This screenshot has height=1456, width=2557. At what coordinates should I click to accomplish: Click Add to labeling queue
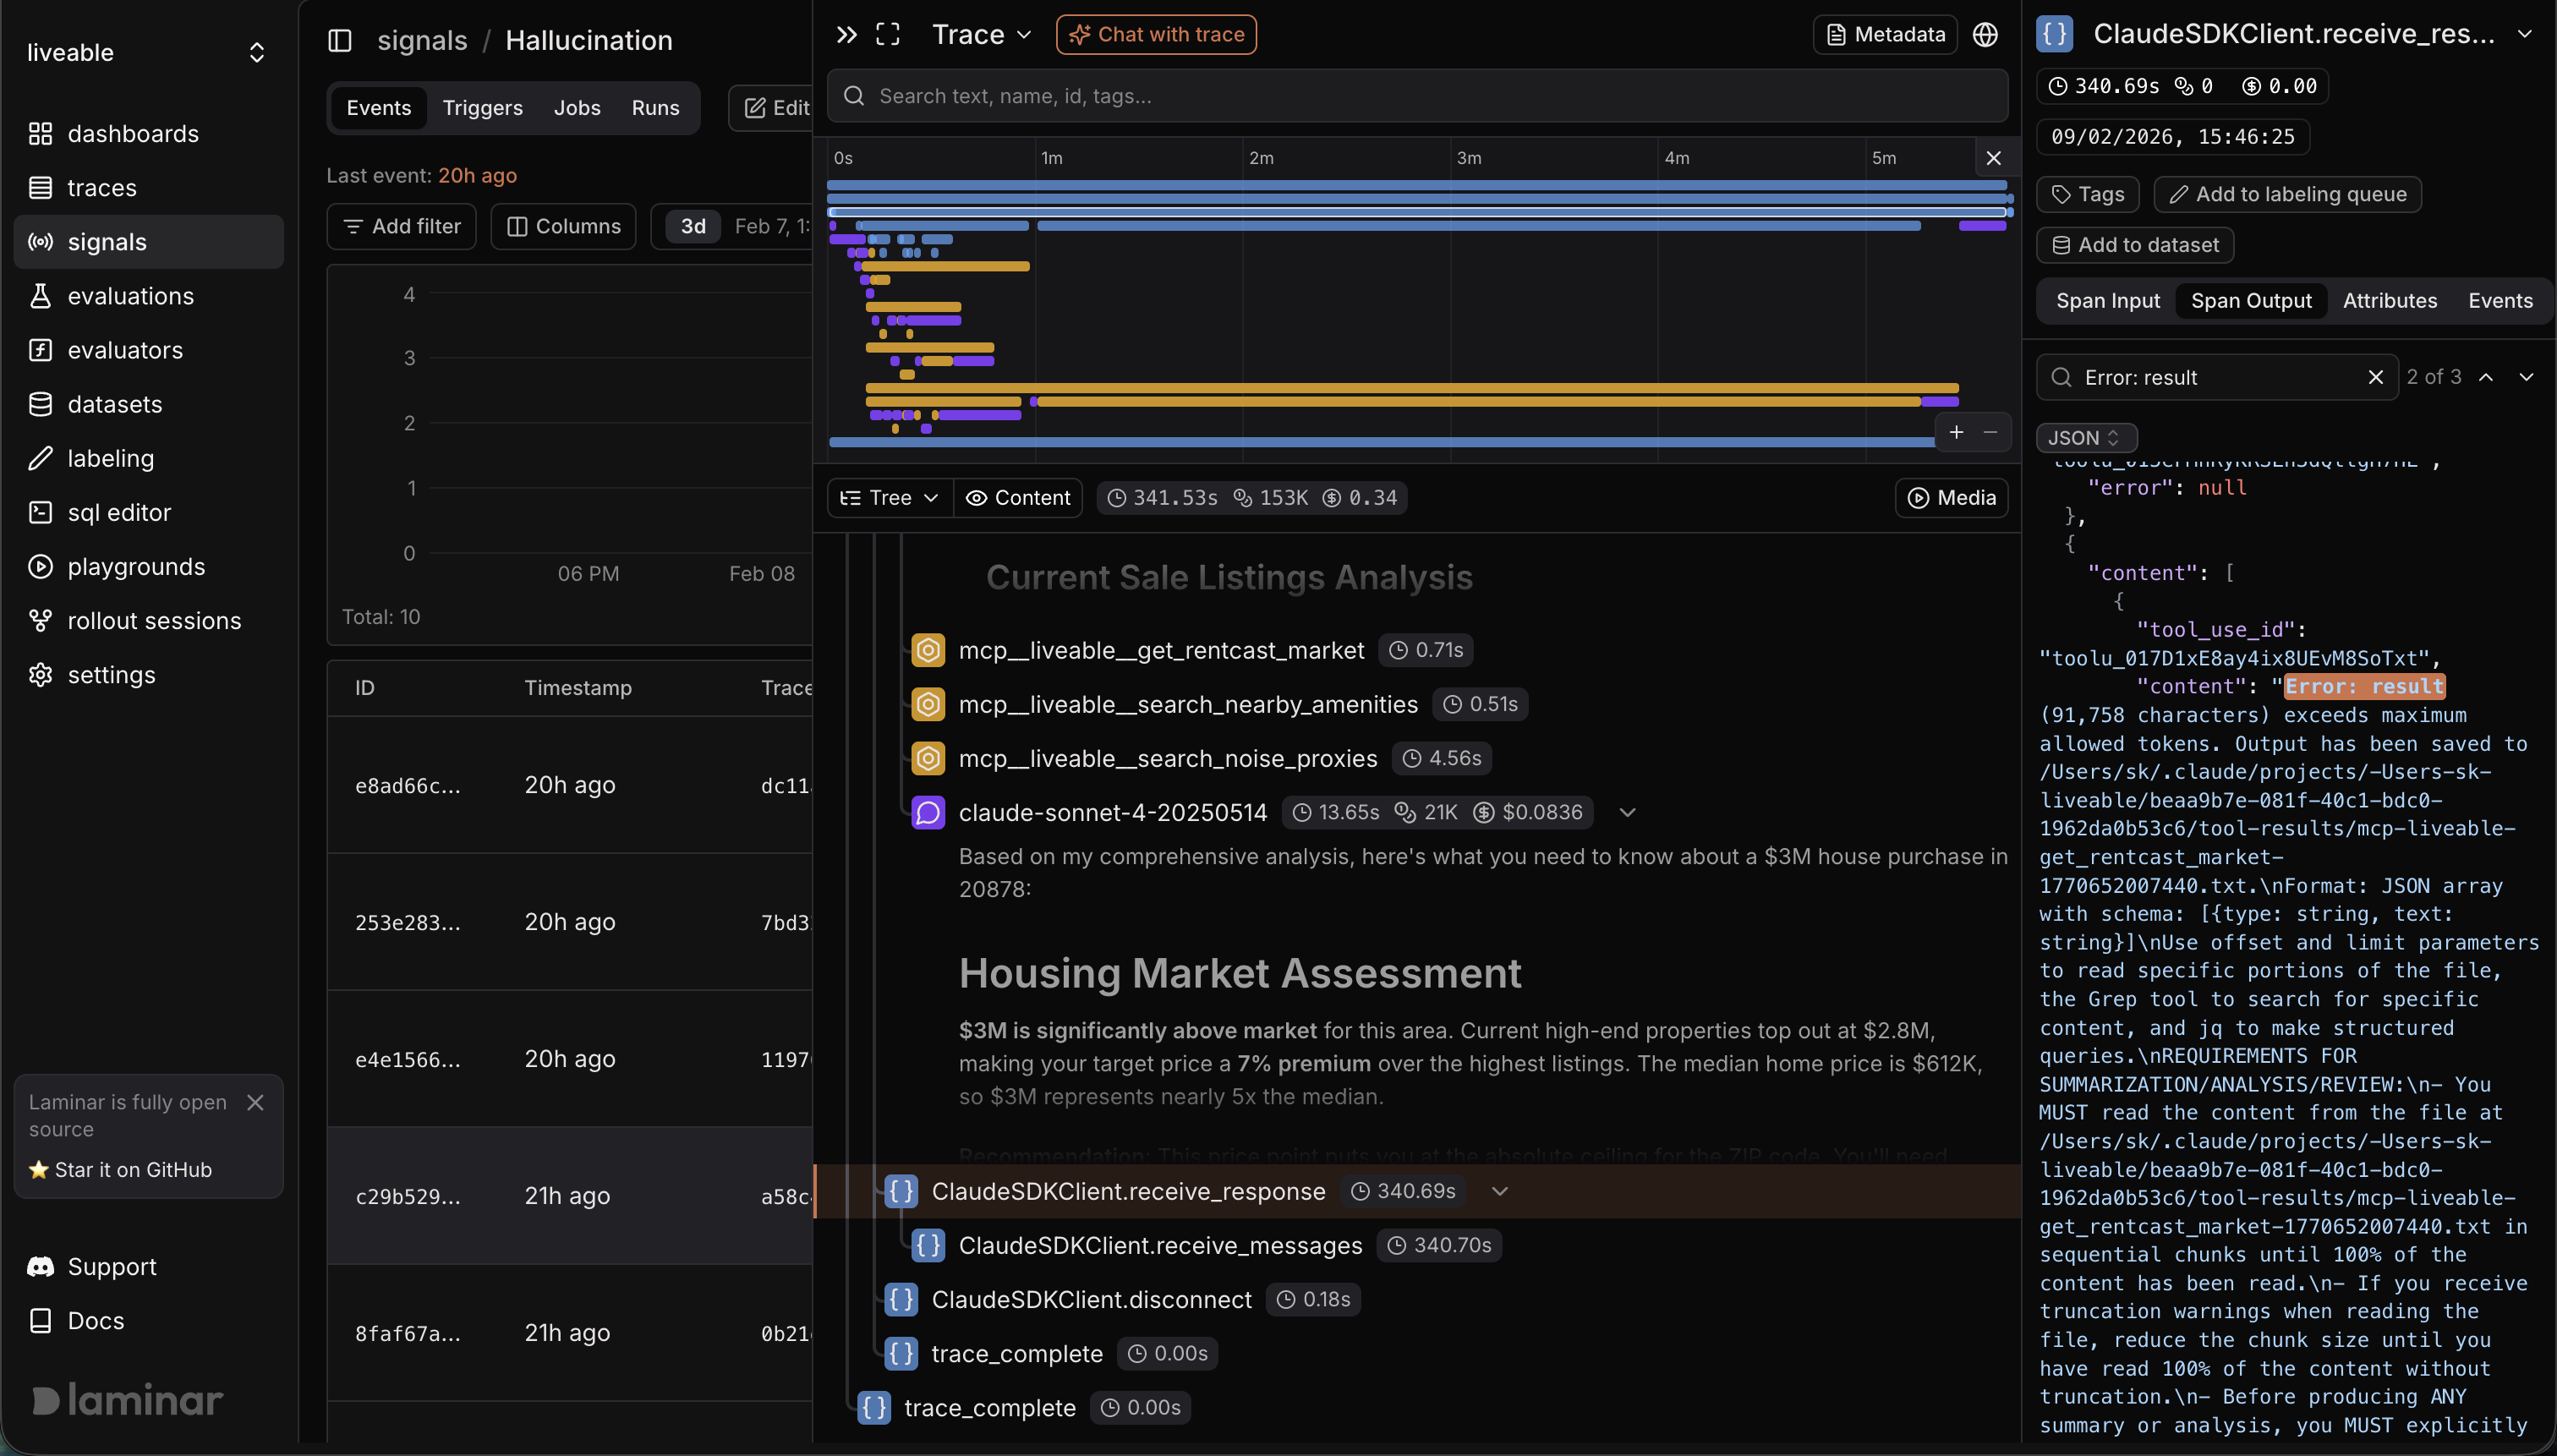tap(2287, 194)
